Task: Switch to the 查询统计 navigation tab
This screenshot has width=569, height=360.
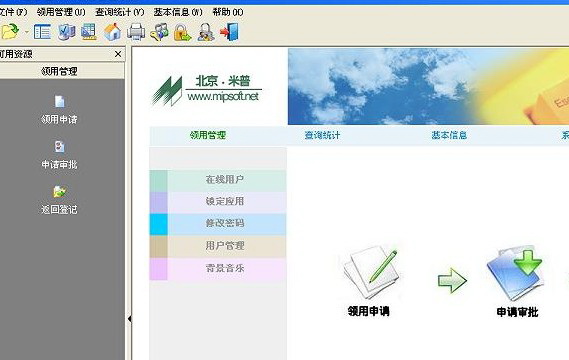Action: (x=322, y=135)
